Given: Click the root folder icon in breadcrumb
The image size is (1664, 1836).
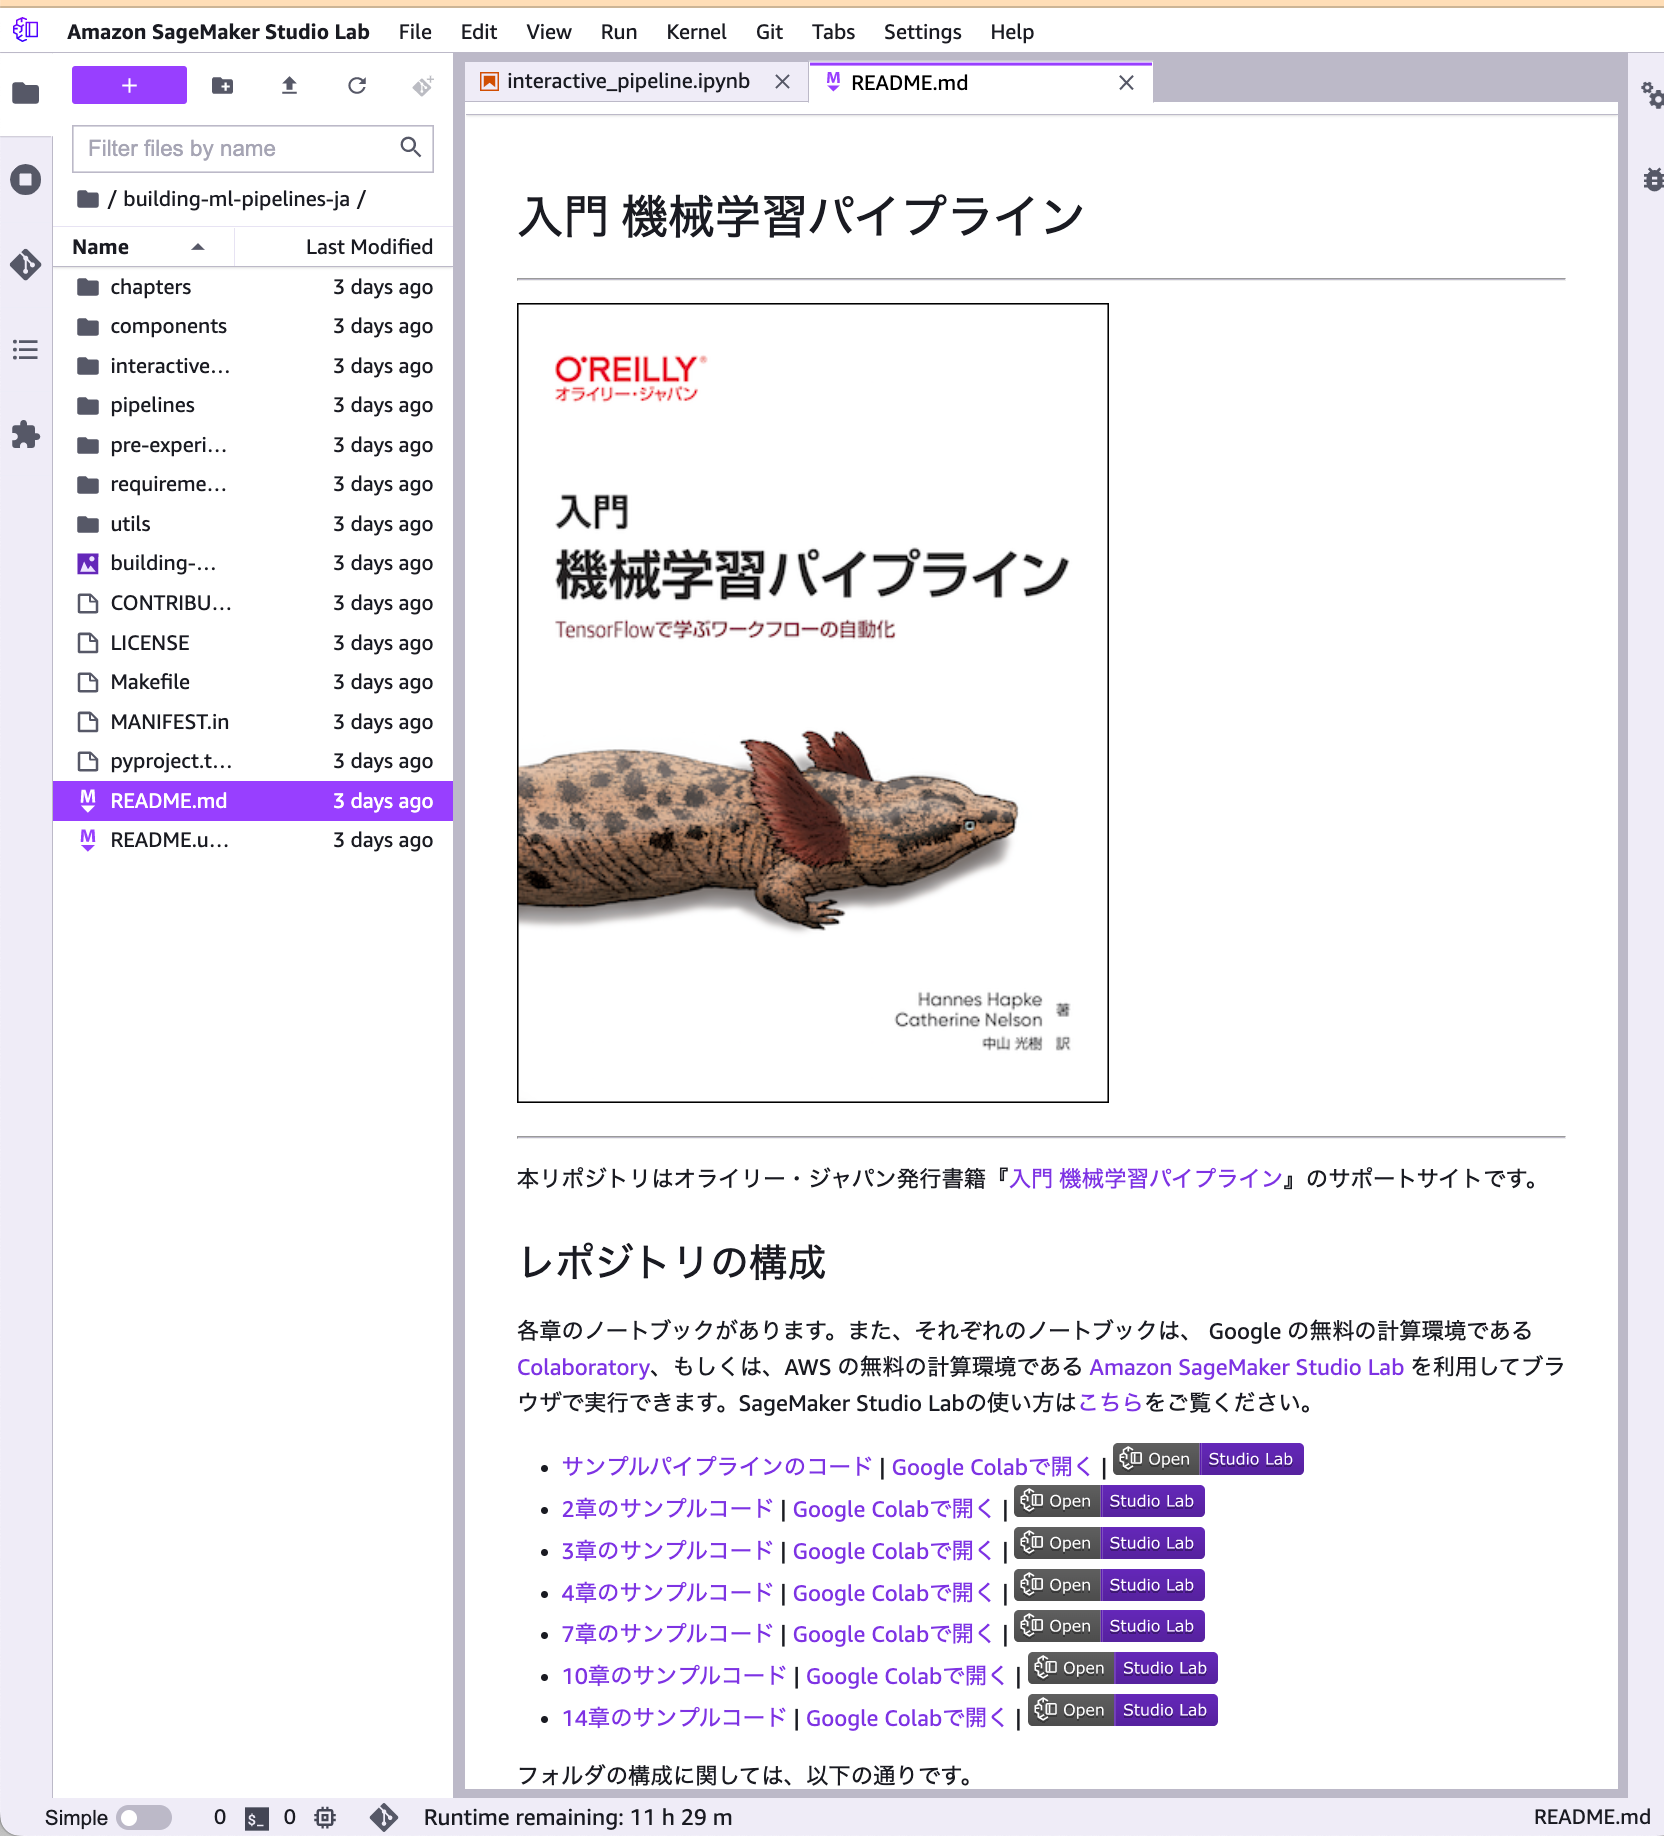Looking at the screenshot, I should tap(88, 199).
